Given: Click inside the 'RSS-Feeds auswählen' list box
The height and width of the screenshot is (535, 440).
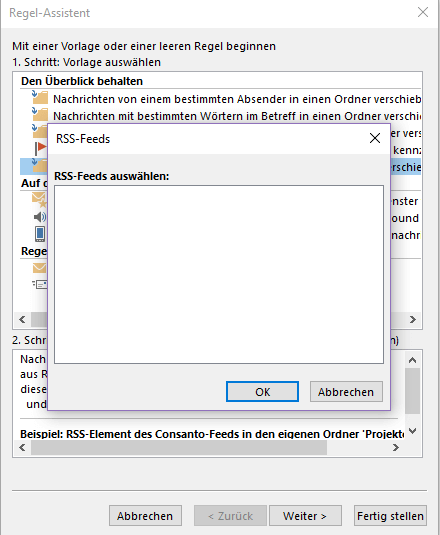Looking at the screenshot, I should (x=219, y=274).
